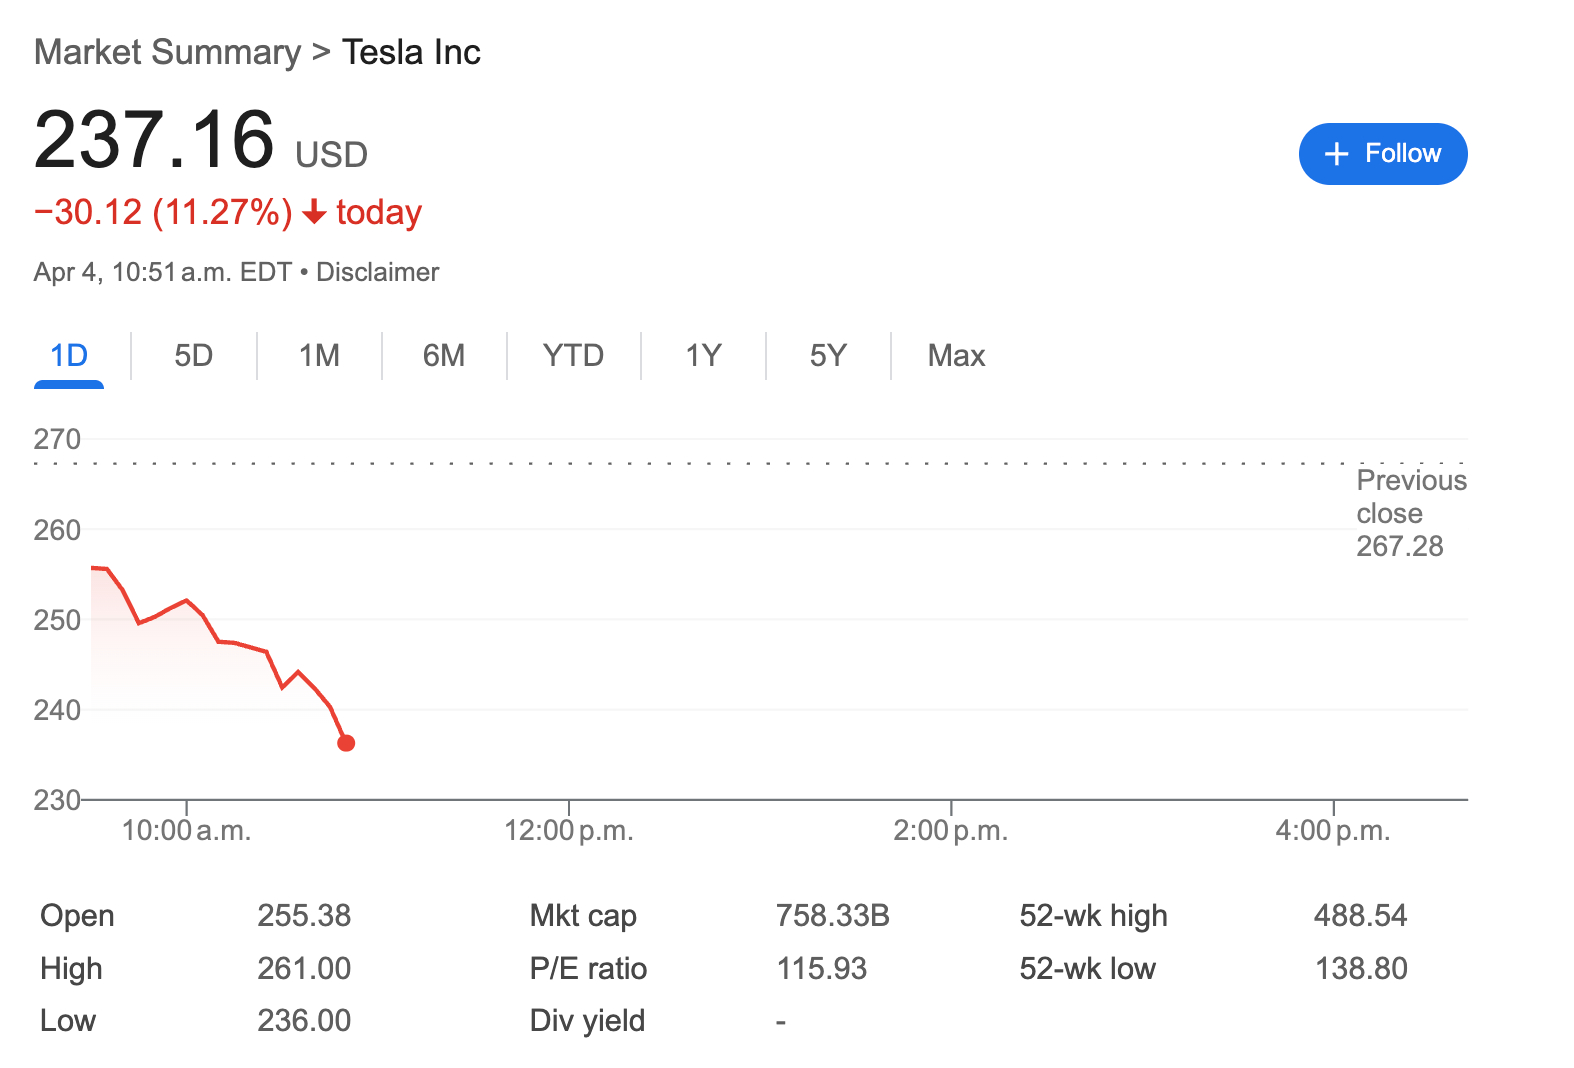The width and height of the screenshot is (1574, 1068).
Task: Click the Mkt cap value 758.33B
Action: 832,916
